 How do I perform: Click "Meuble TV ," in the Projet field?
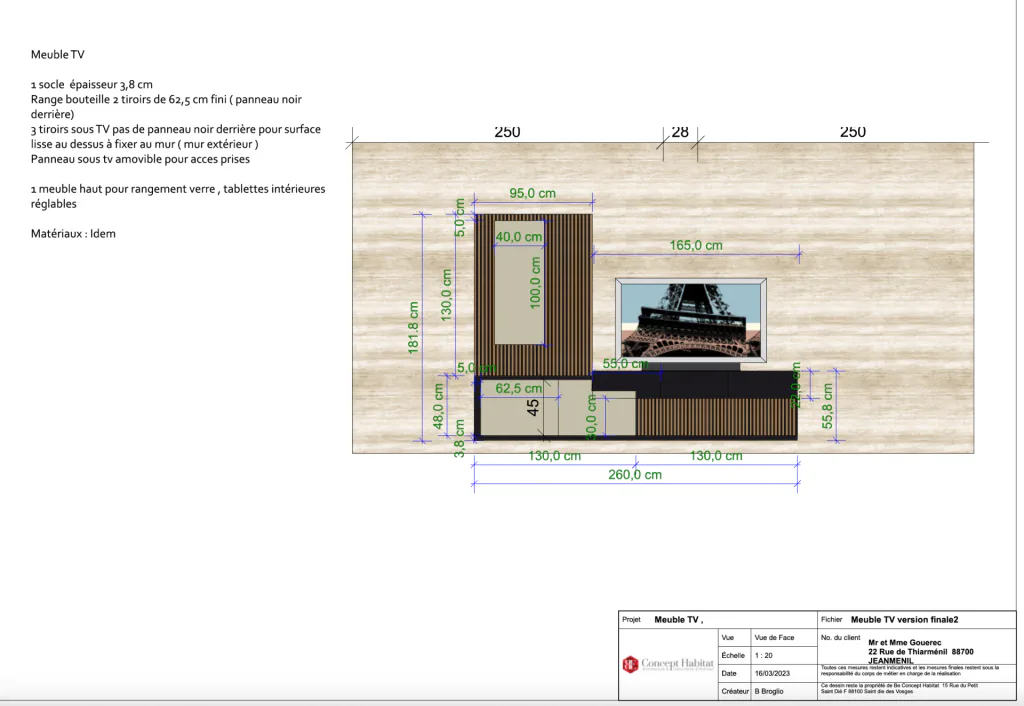679,620
